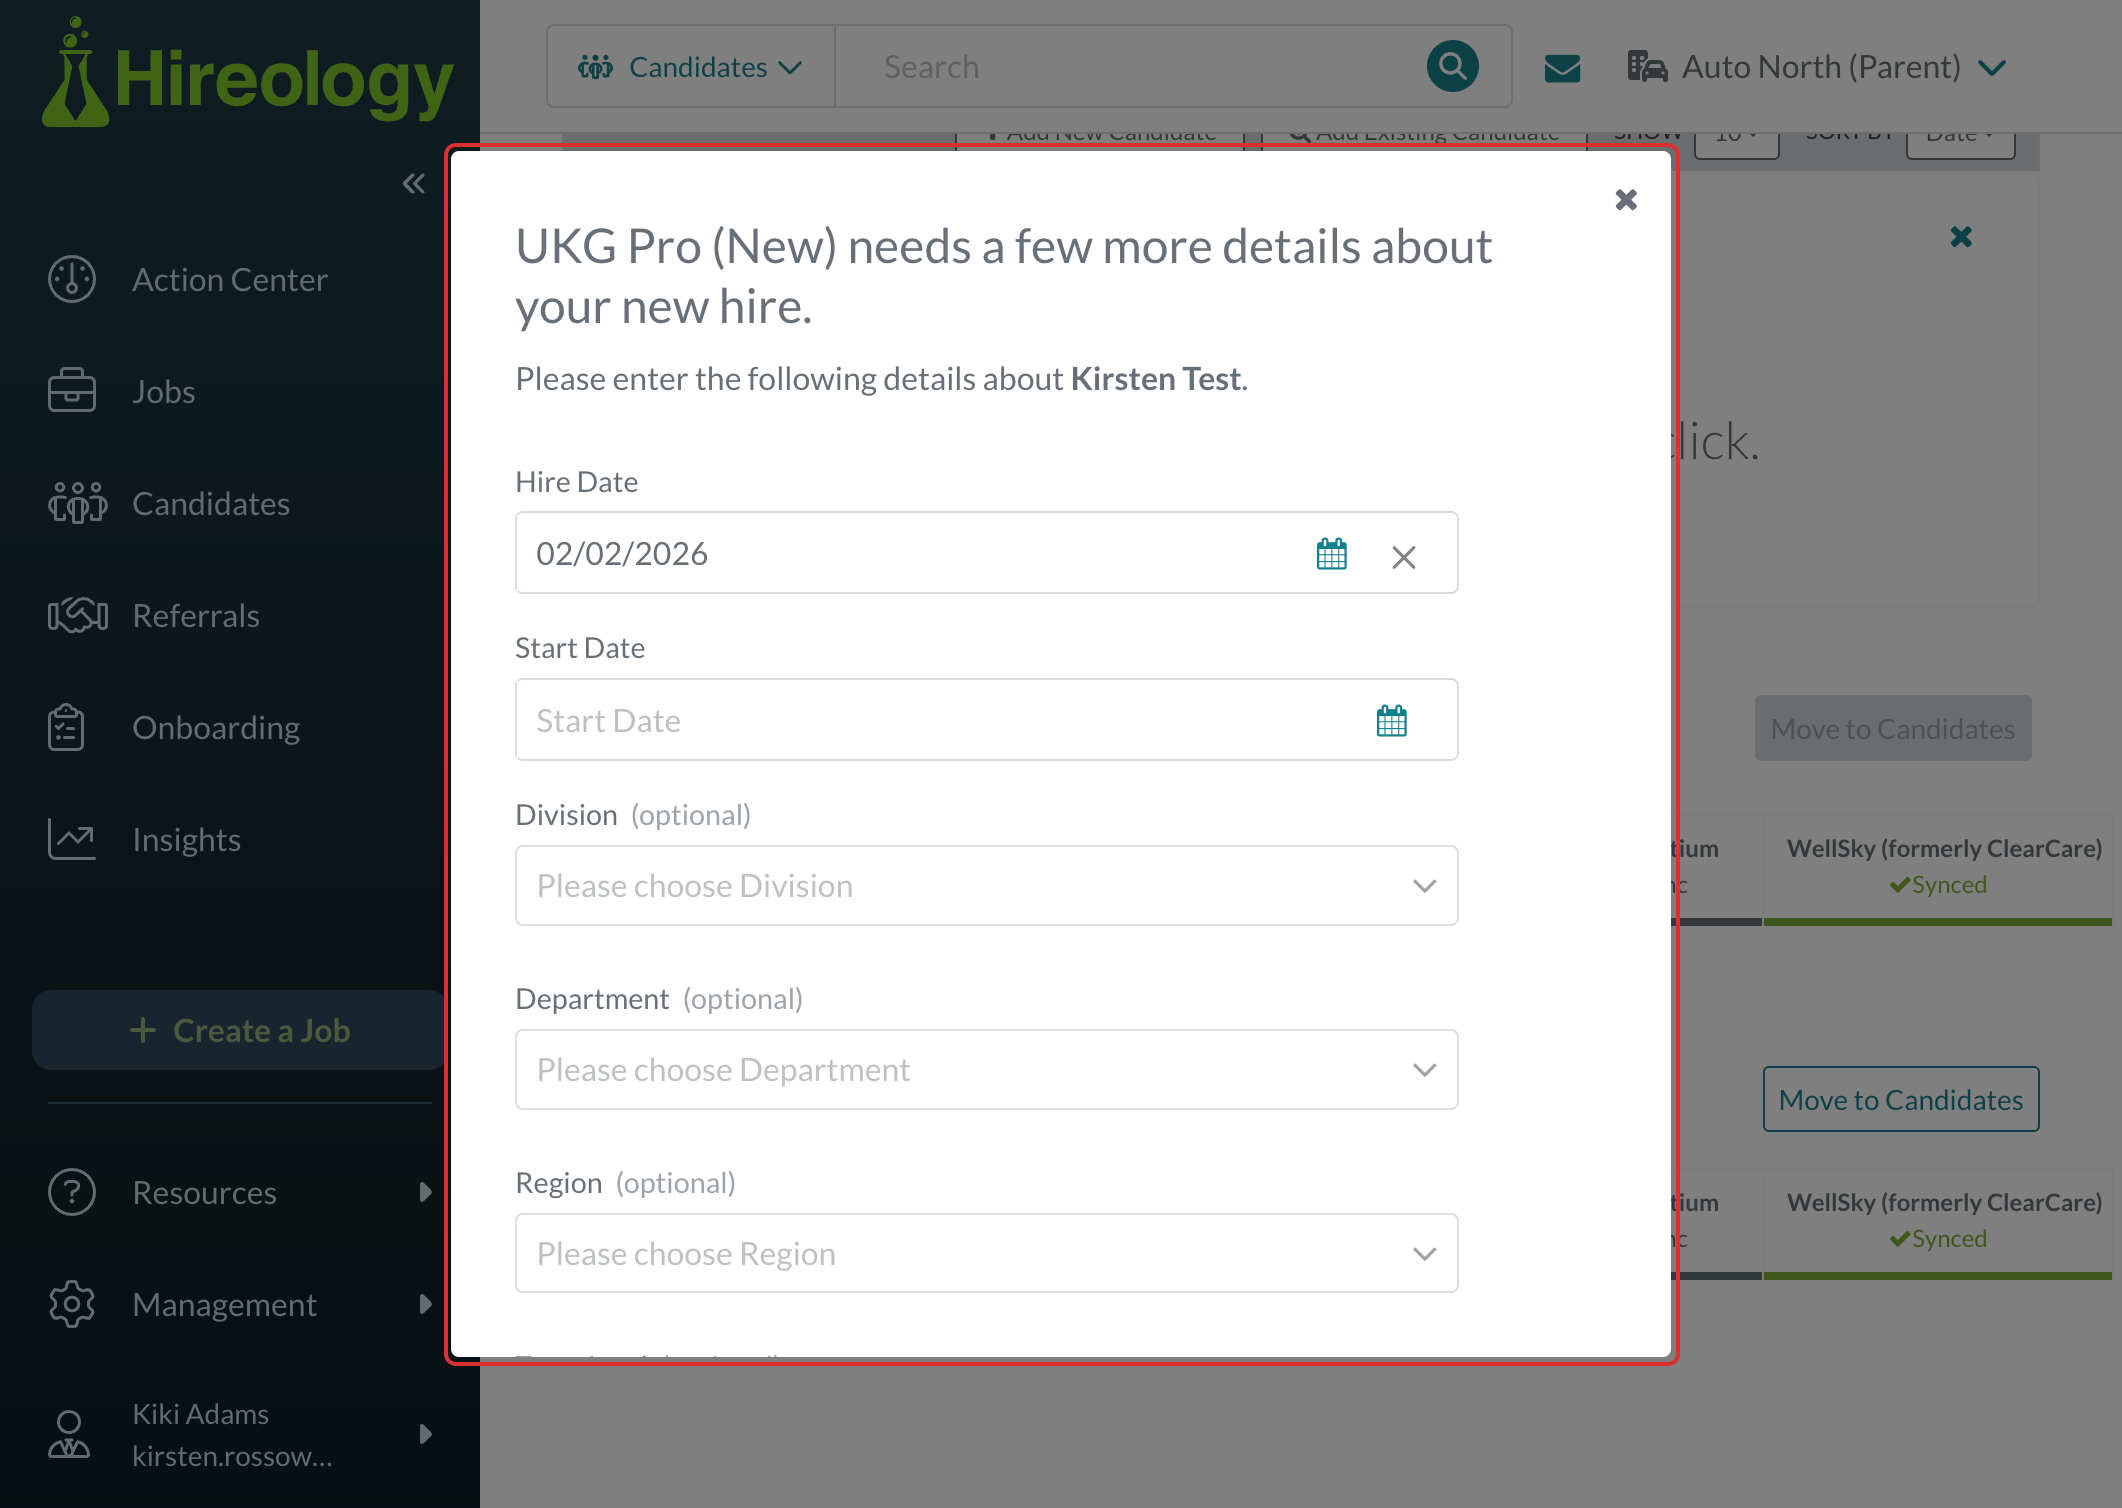This screenshot has width=2122, height=1508.
Task: Expand the Resources menu
Action: (x=240, y=1192)
